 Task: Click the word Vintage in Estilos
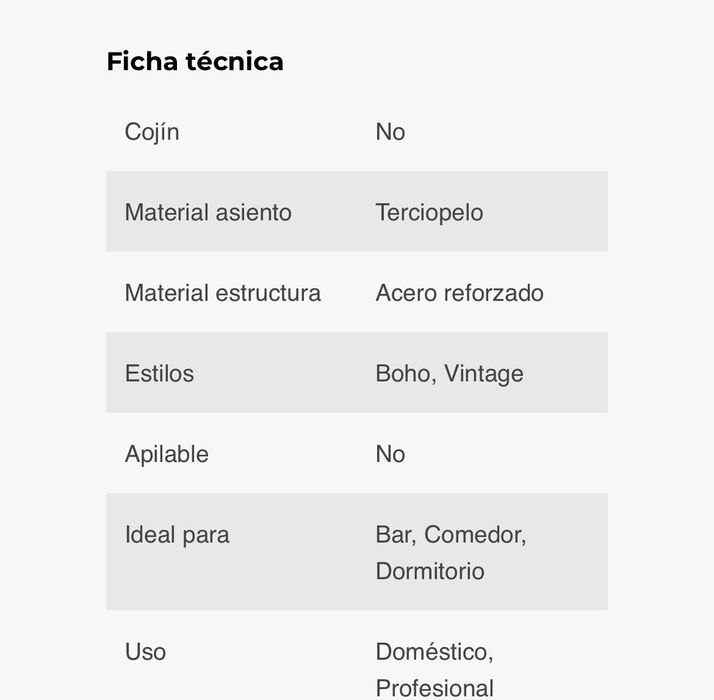tap(484, 373)
